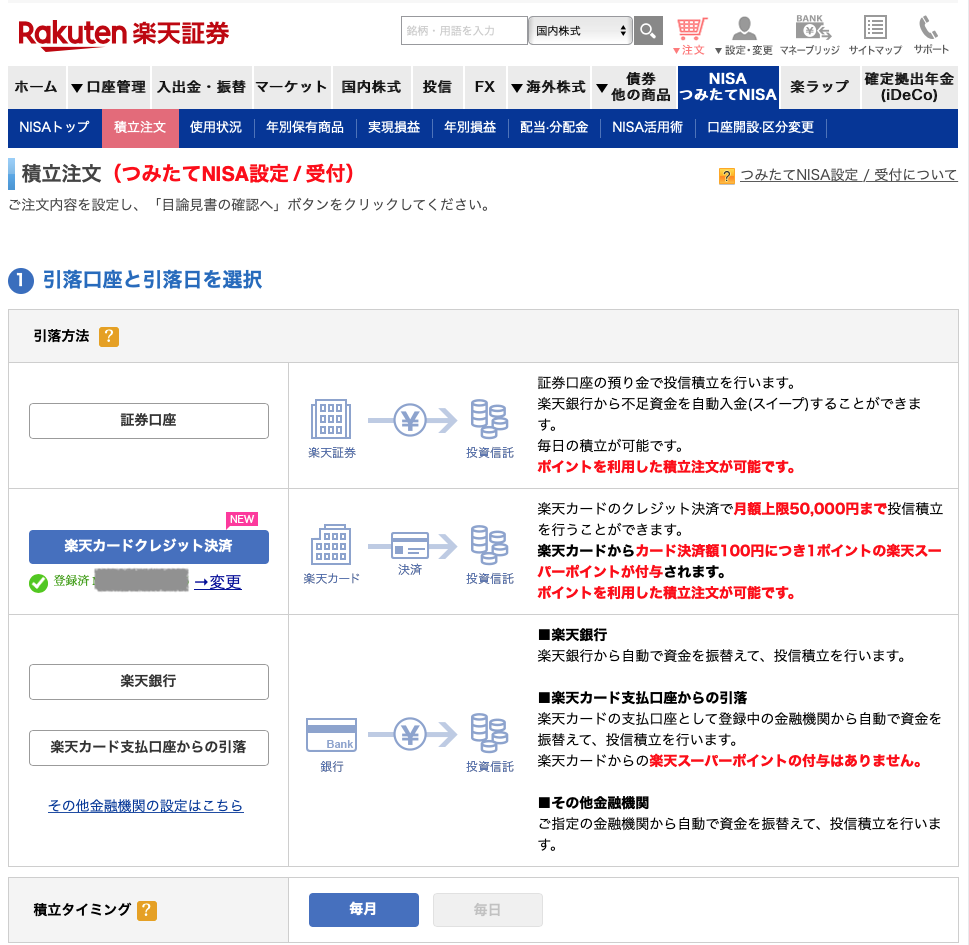Click 投資信託 coins icon in 証券口座 row

[x=489, y=419]
